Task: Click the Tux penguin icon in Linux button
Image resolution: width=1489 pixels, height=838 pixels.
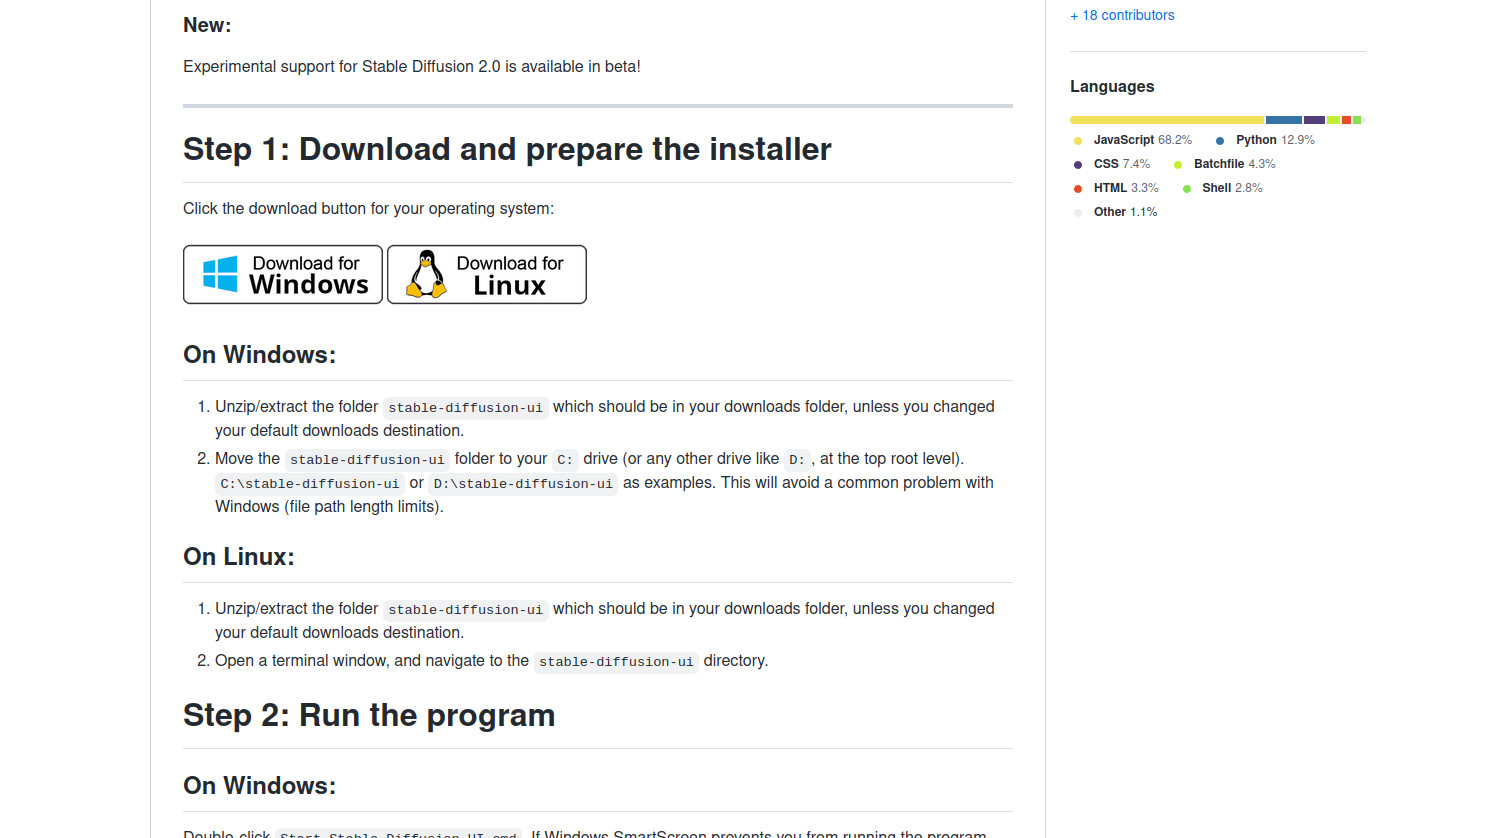Action: pyautogui.click(x=427, y=274)
